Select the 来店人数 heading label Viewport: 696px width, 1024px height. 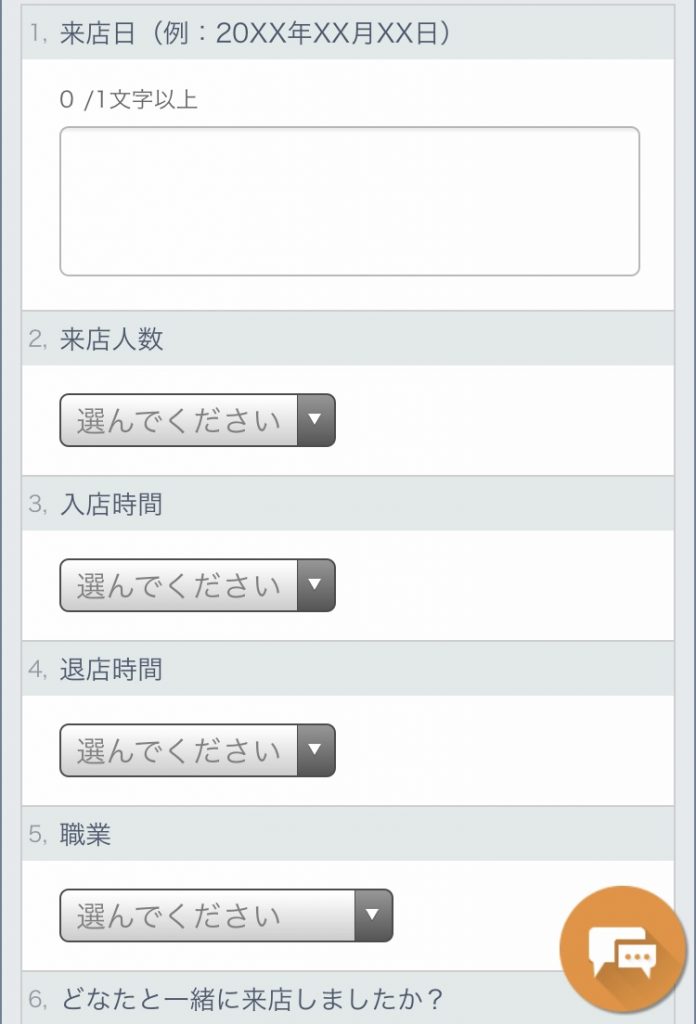111,339
